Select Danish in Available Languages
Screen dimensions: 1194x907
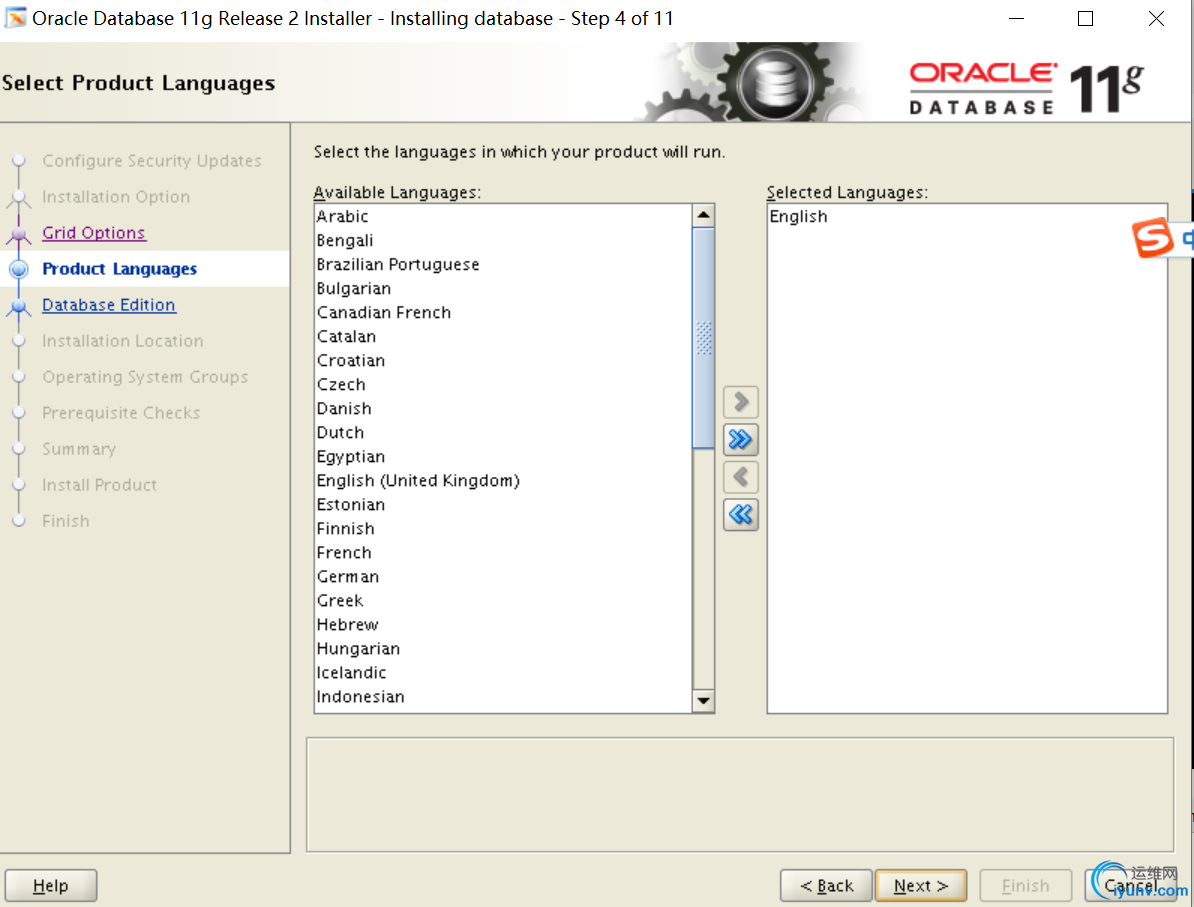tap(503, 408)
